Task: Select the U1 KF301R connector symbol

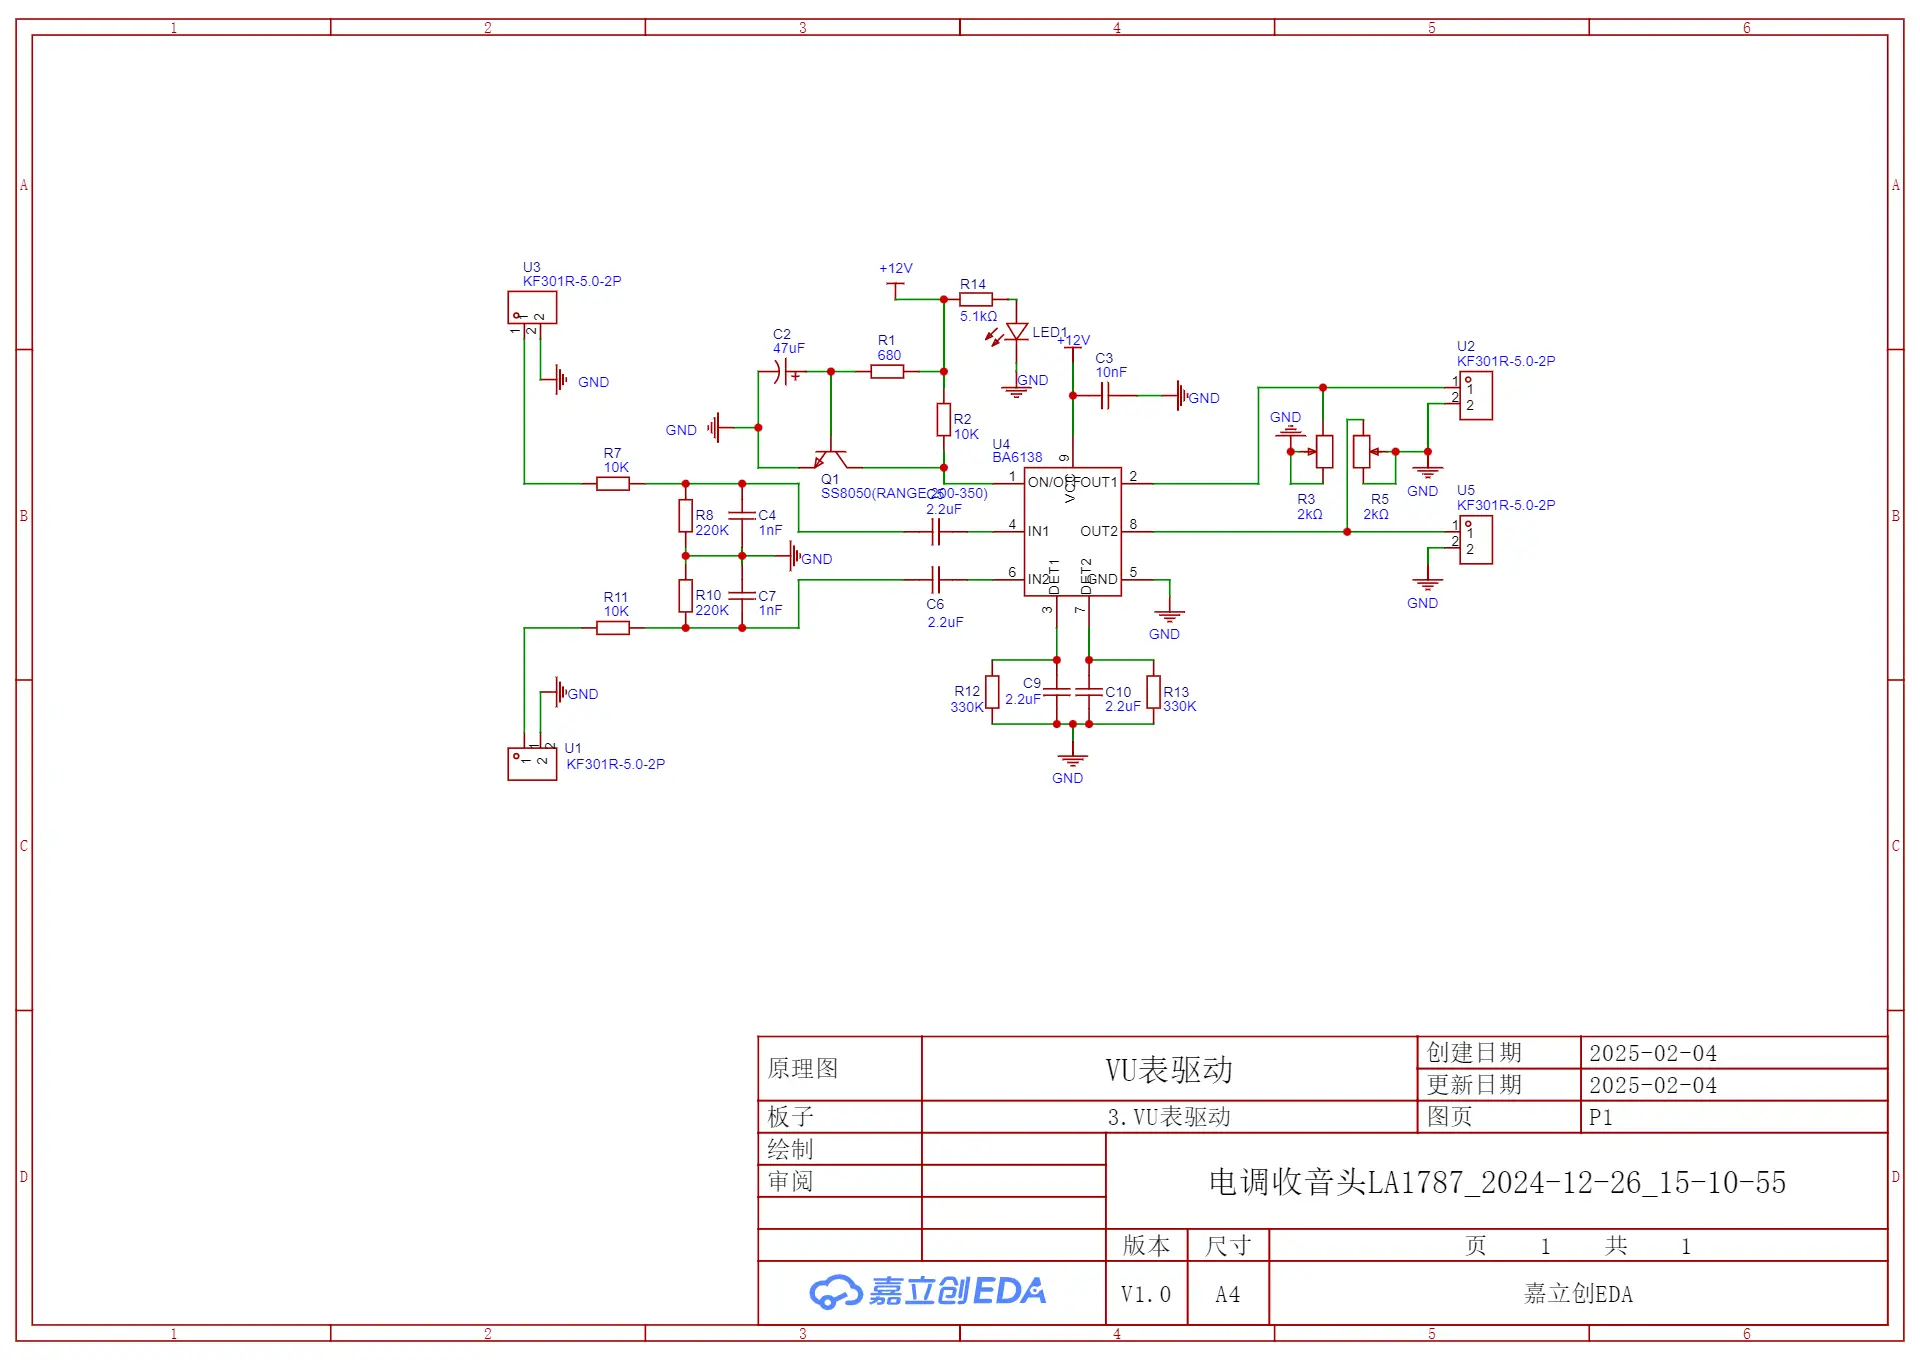Action: pyautogui.click(x=532, y=764)
